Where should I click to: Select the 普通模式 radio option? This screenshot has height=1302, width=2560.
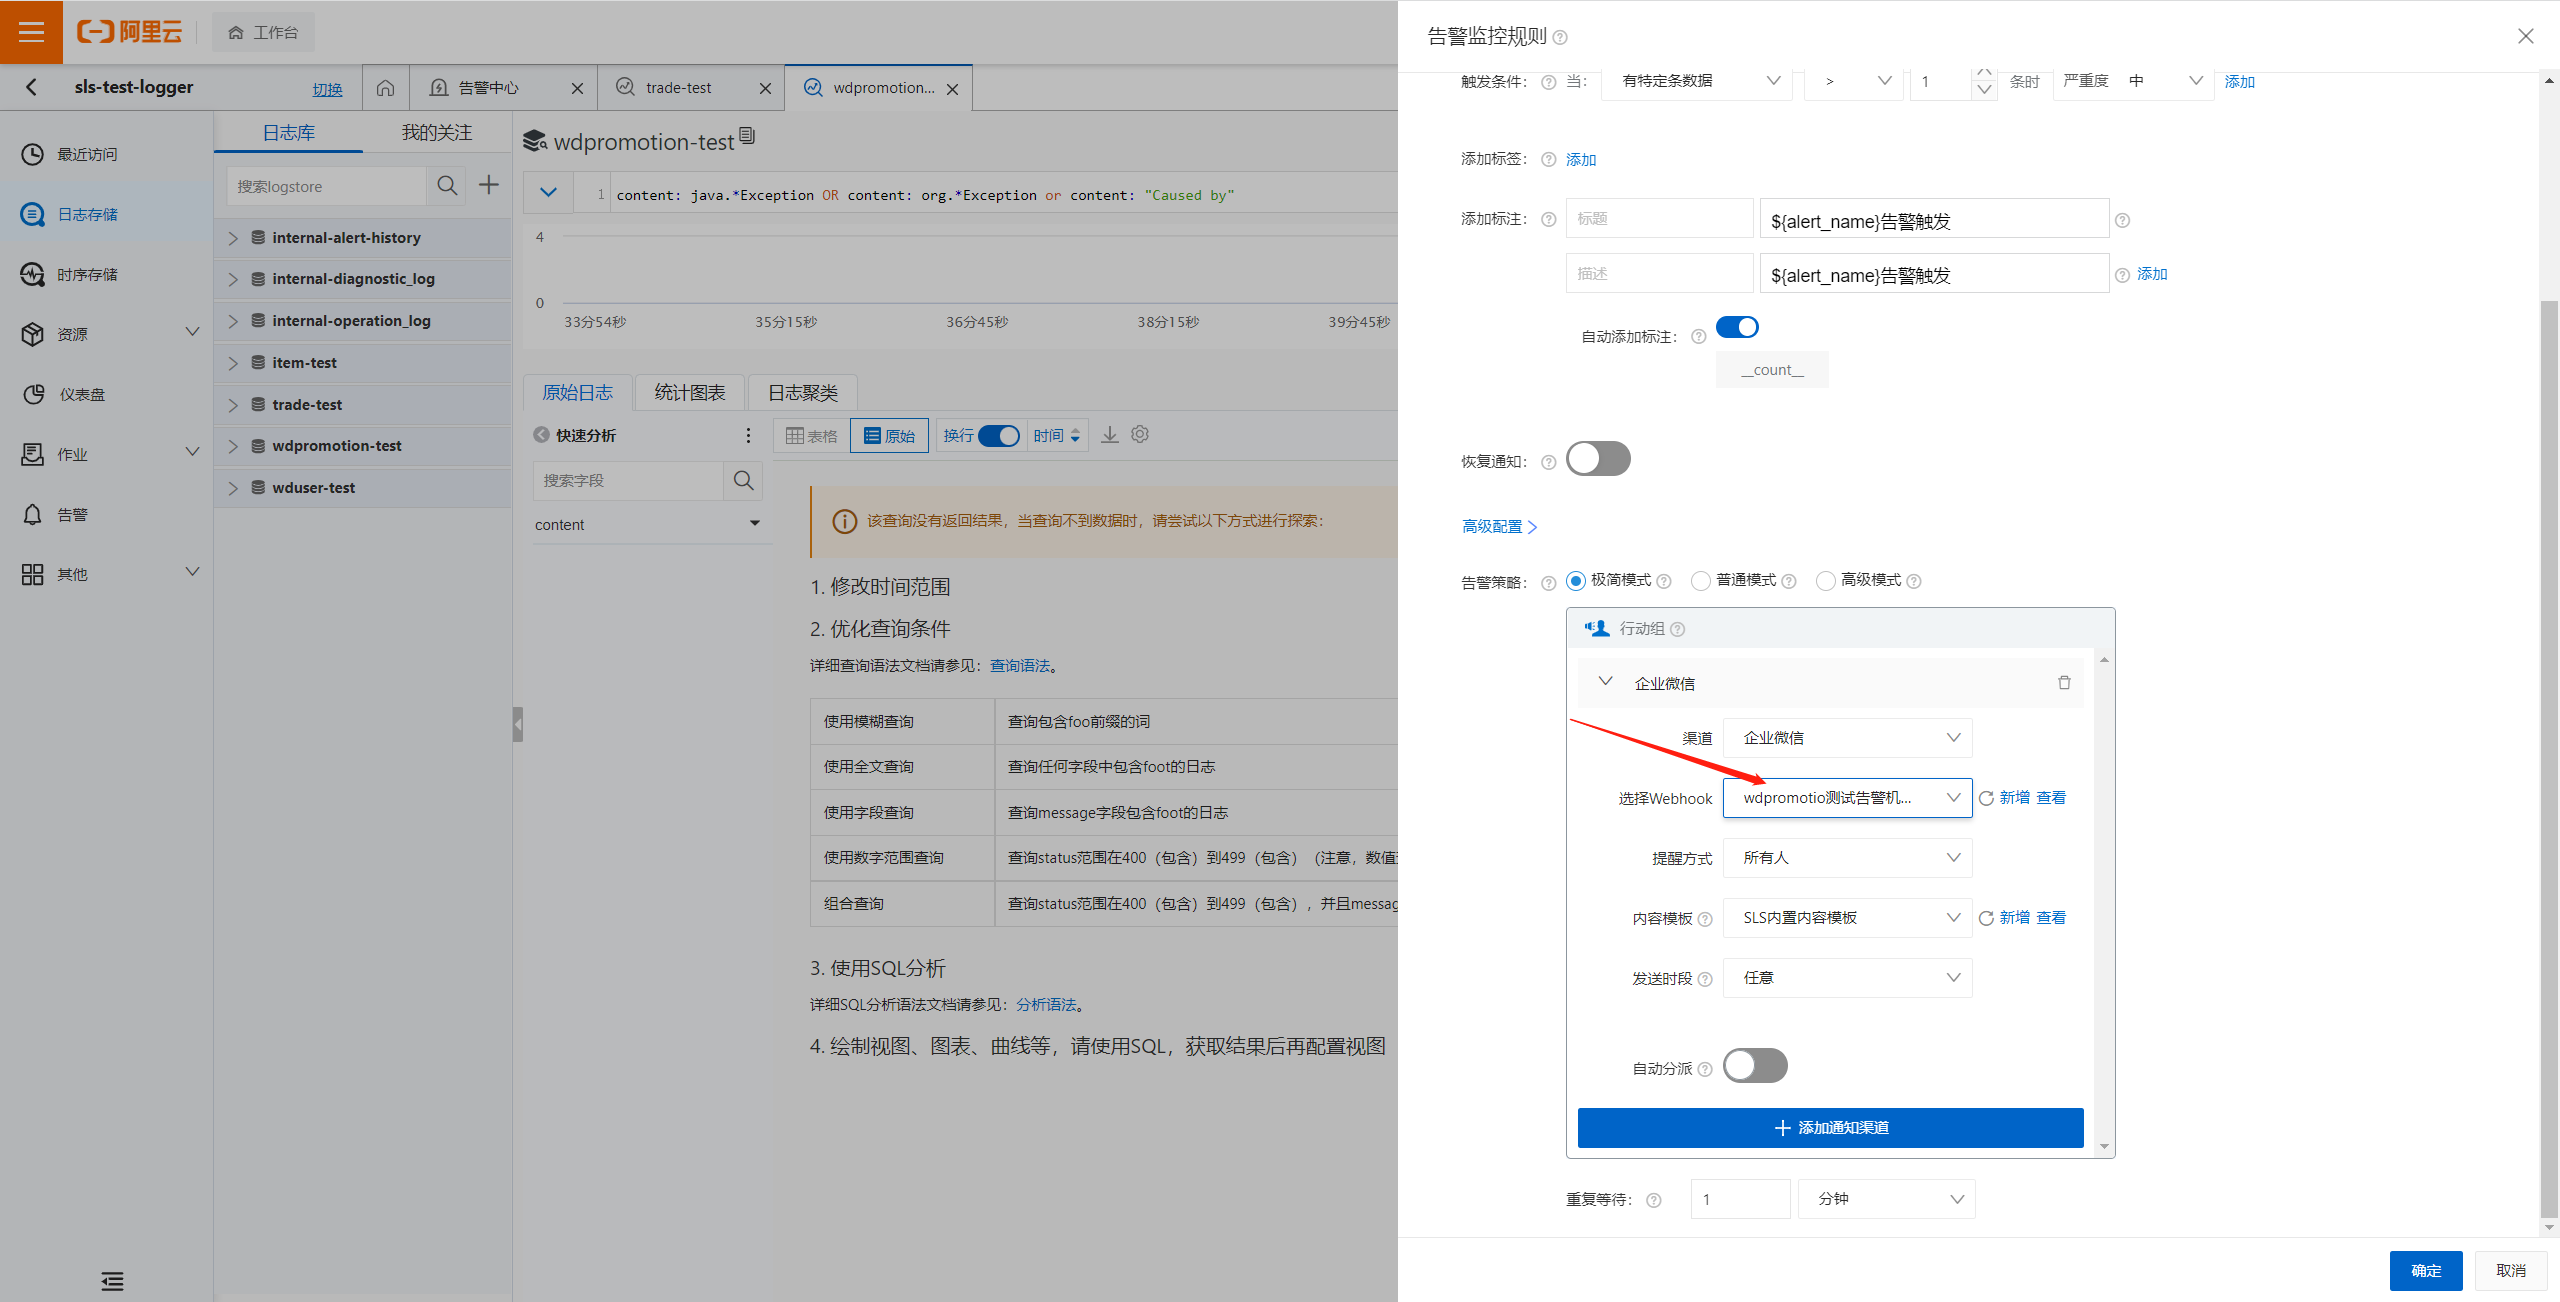[1701, 581]
